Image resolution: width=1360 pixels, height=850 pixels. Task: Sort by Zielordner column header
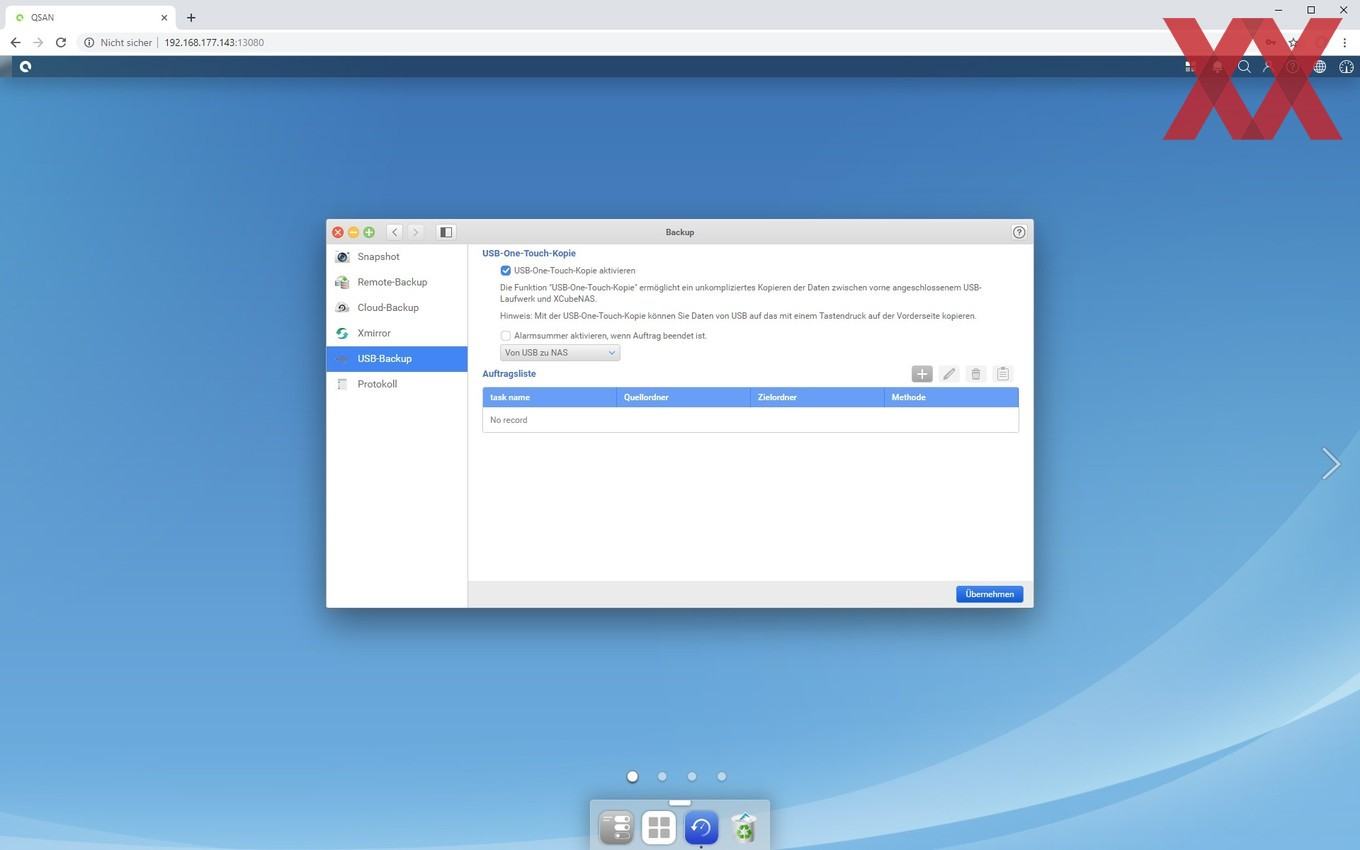coord(817,398)
